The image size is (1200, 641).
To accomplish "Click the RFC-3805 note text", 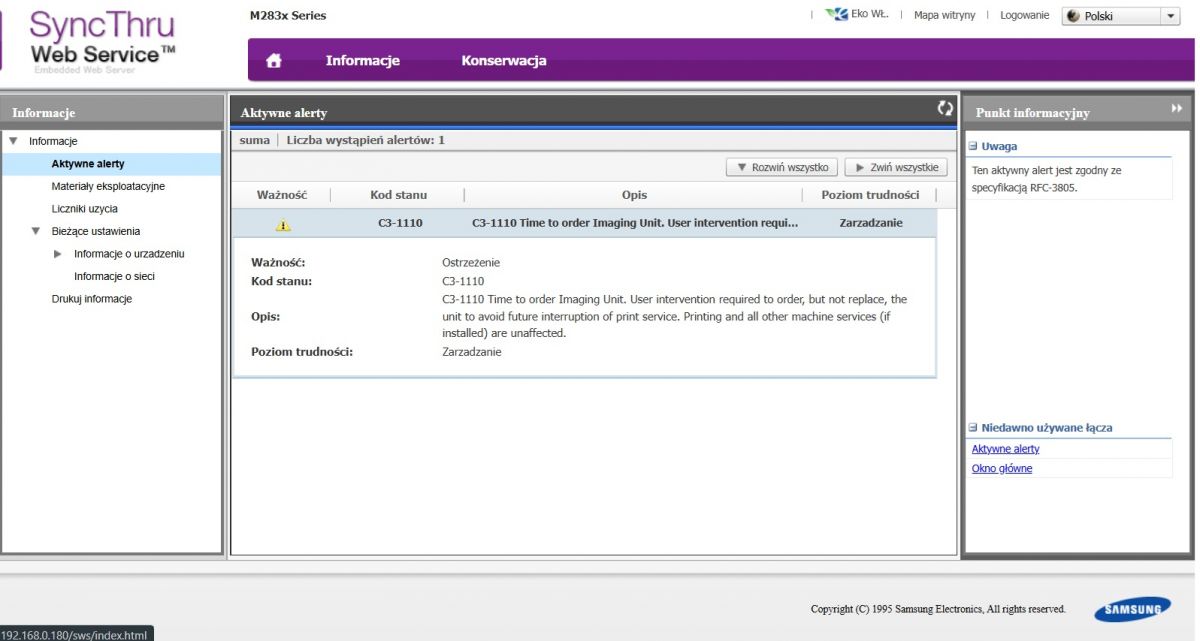I will coord(1047,179).
